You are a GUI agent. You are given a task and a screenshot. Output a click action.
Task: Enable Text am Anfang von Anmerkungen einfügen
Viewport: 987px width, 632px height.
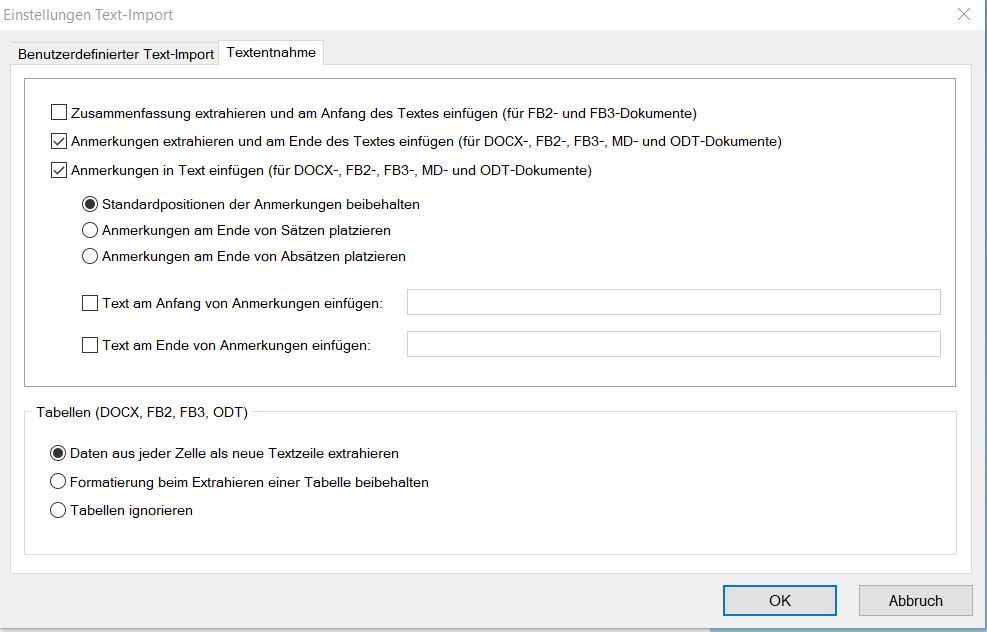tap(90, 302)
